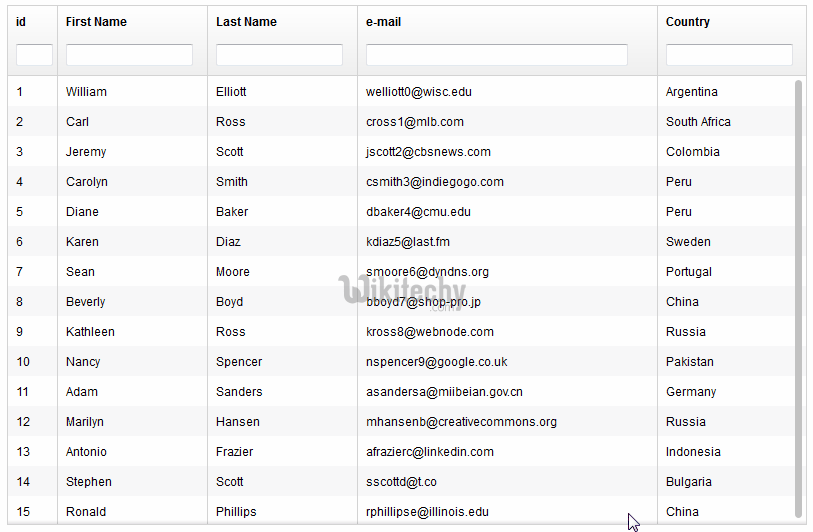The height and width of the screenshot is (532, 813).
Task: Click the Indonesia country cell
Action: [693, 452]
